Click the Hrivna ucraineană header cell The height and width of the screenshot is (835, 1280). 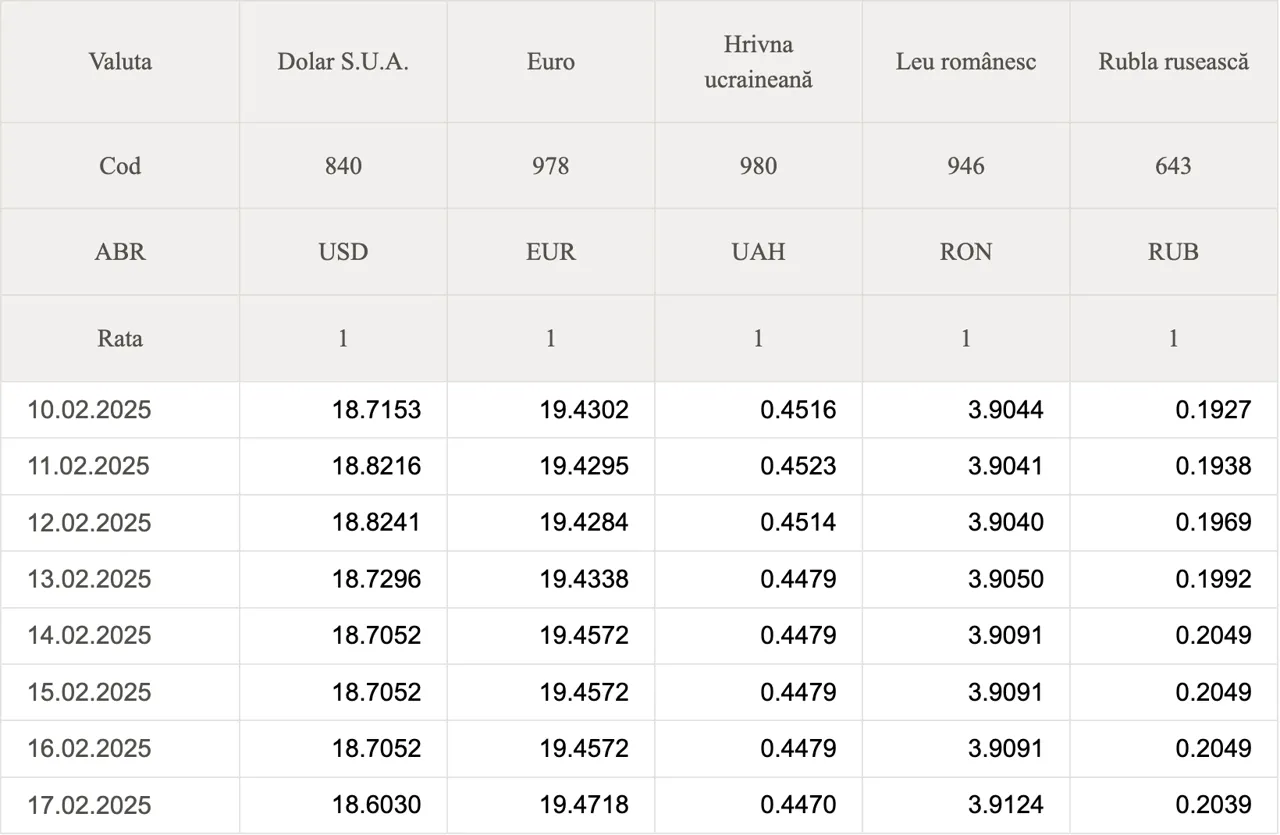(x=758, y=62)
